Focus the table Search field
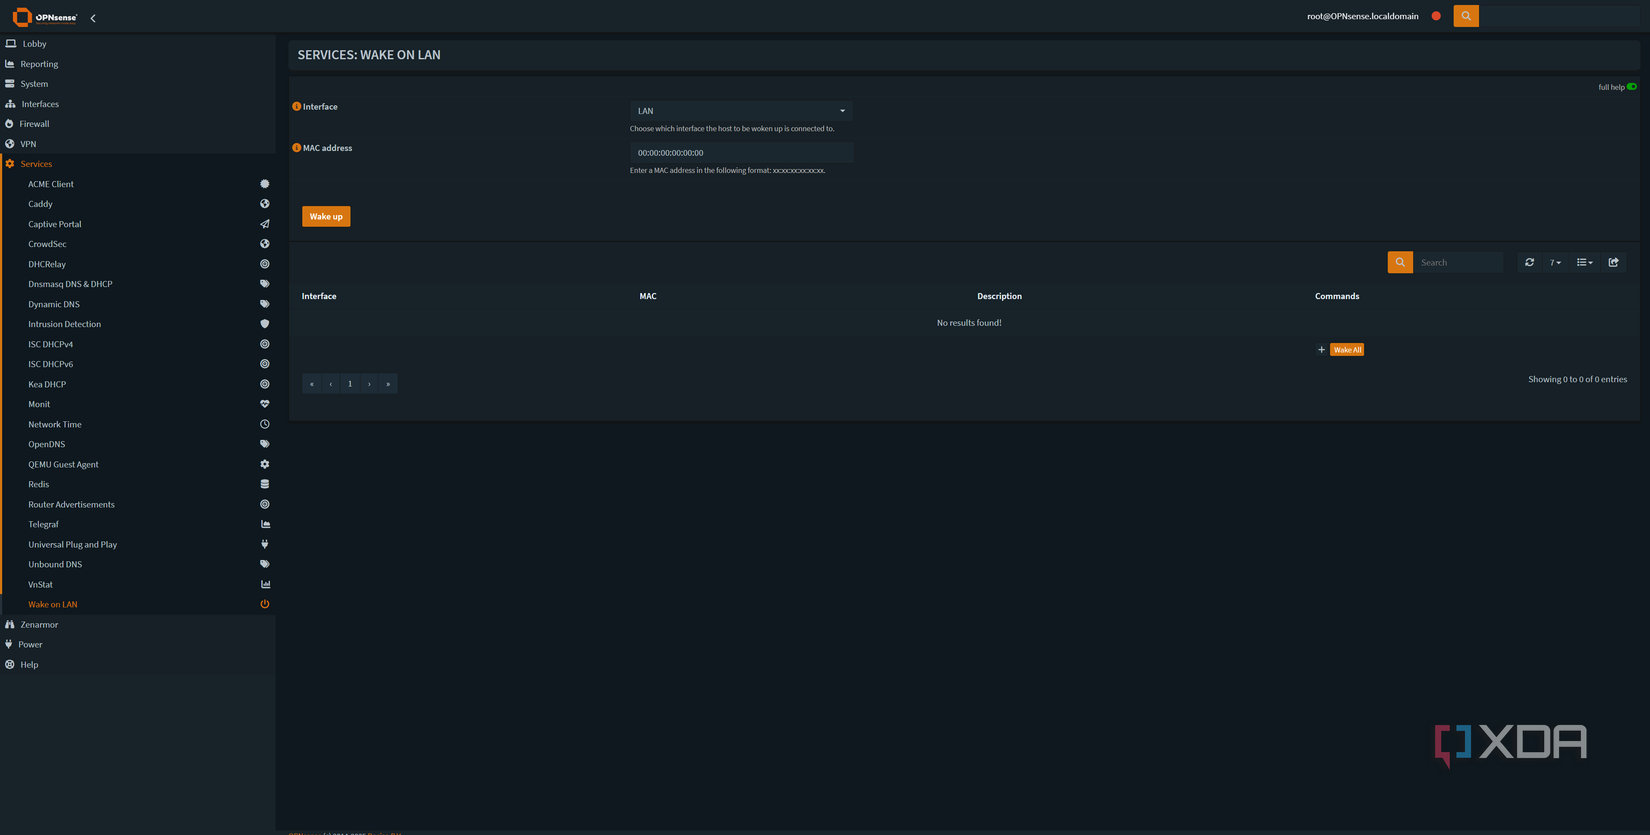The width and height of the screenshot is (1650, 835). click(1458, 262)
